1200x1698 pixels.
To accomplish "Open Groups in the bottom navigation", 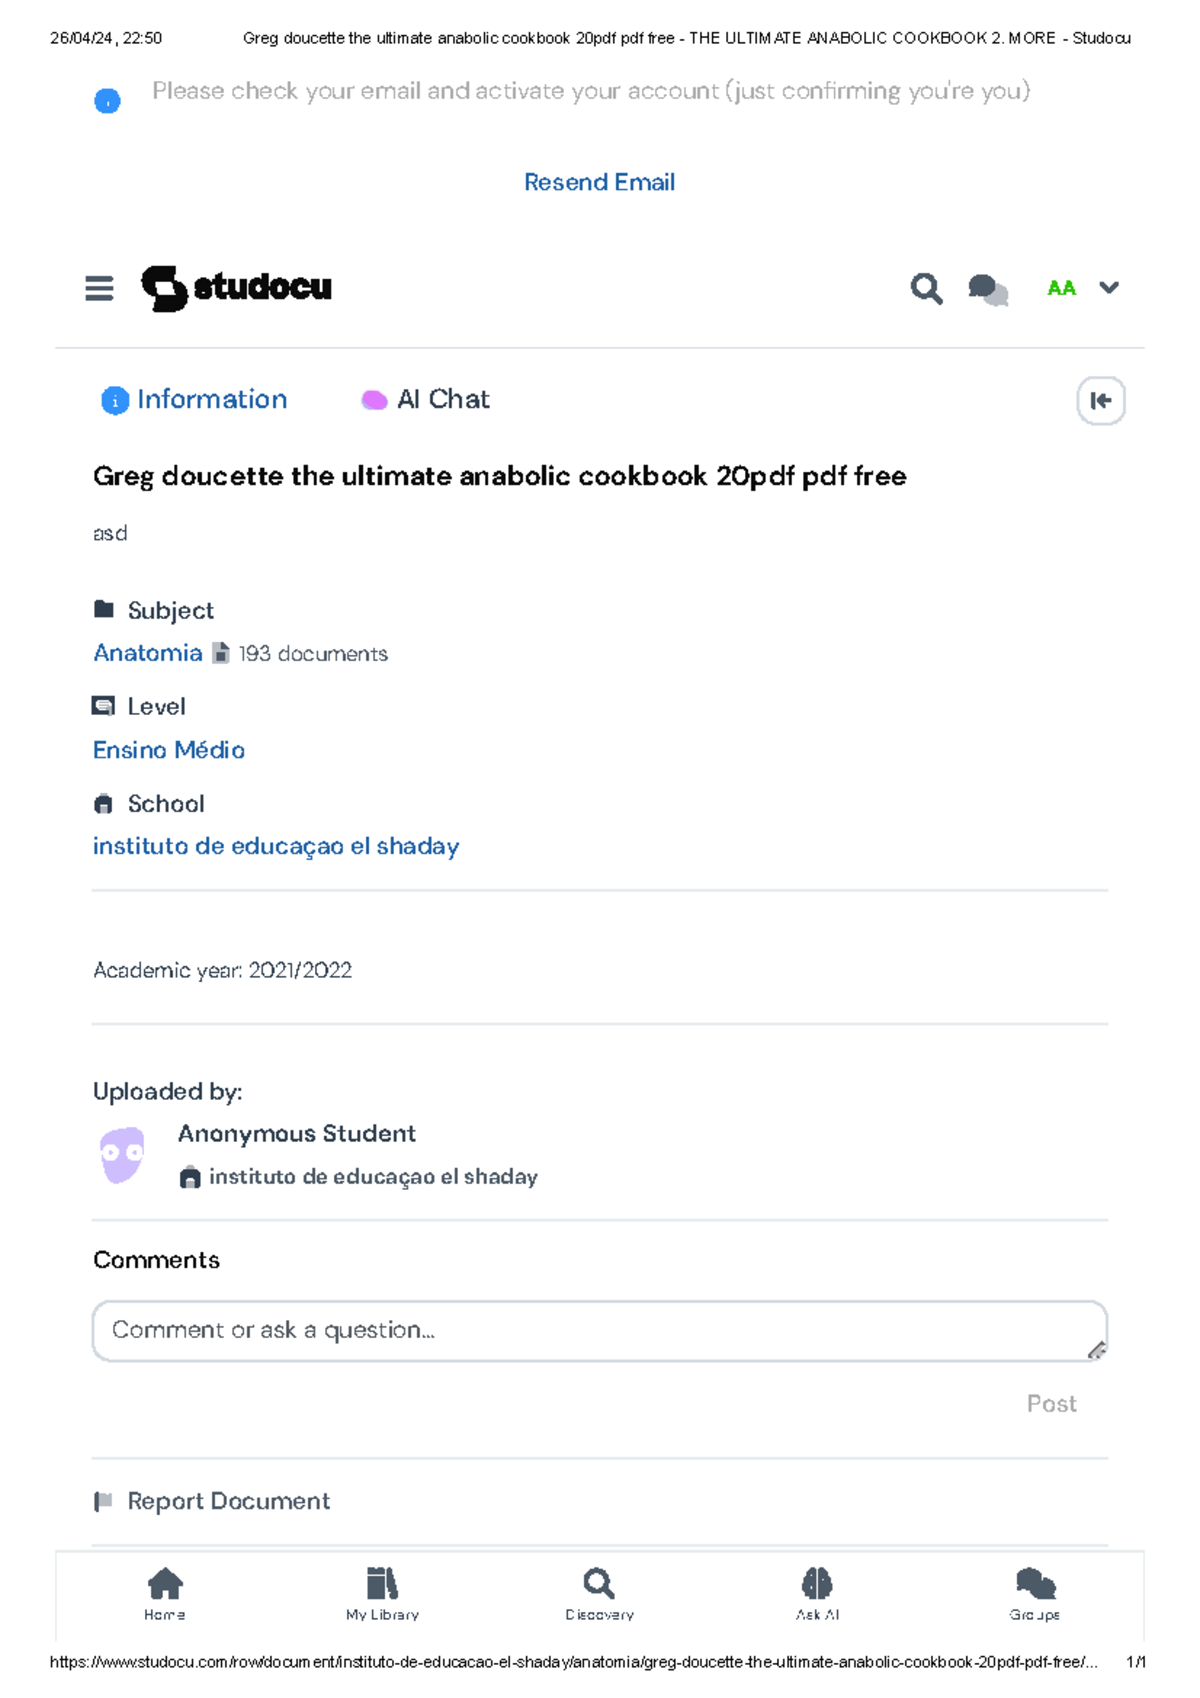I will [x=1035, y=1593].
